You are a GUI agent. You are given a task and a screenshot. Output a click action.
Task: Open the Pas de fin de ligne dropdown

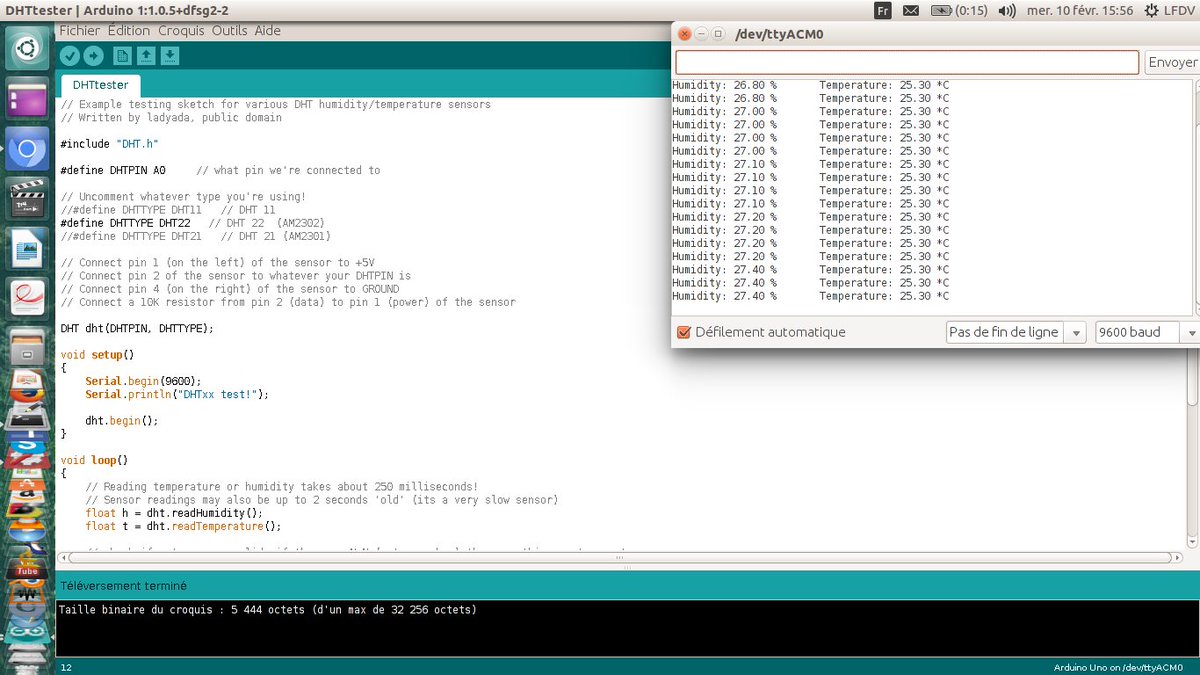(x=1016, y=332)
